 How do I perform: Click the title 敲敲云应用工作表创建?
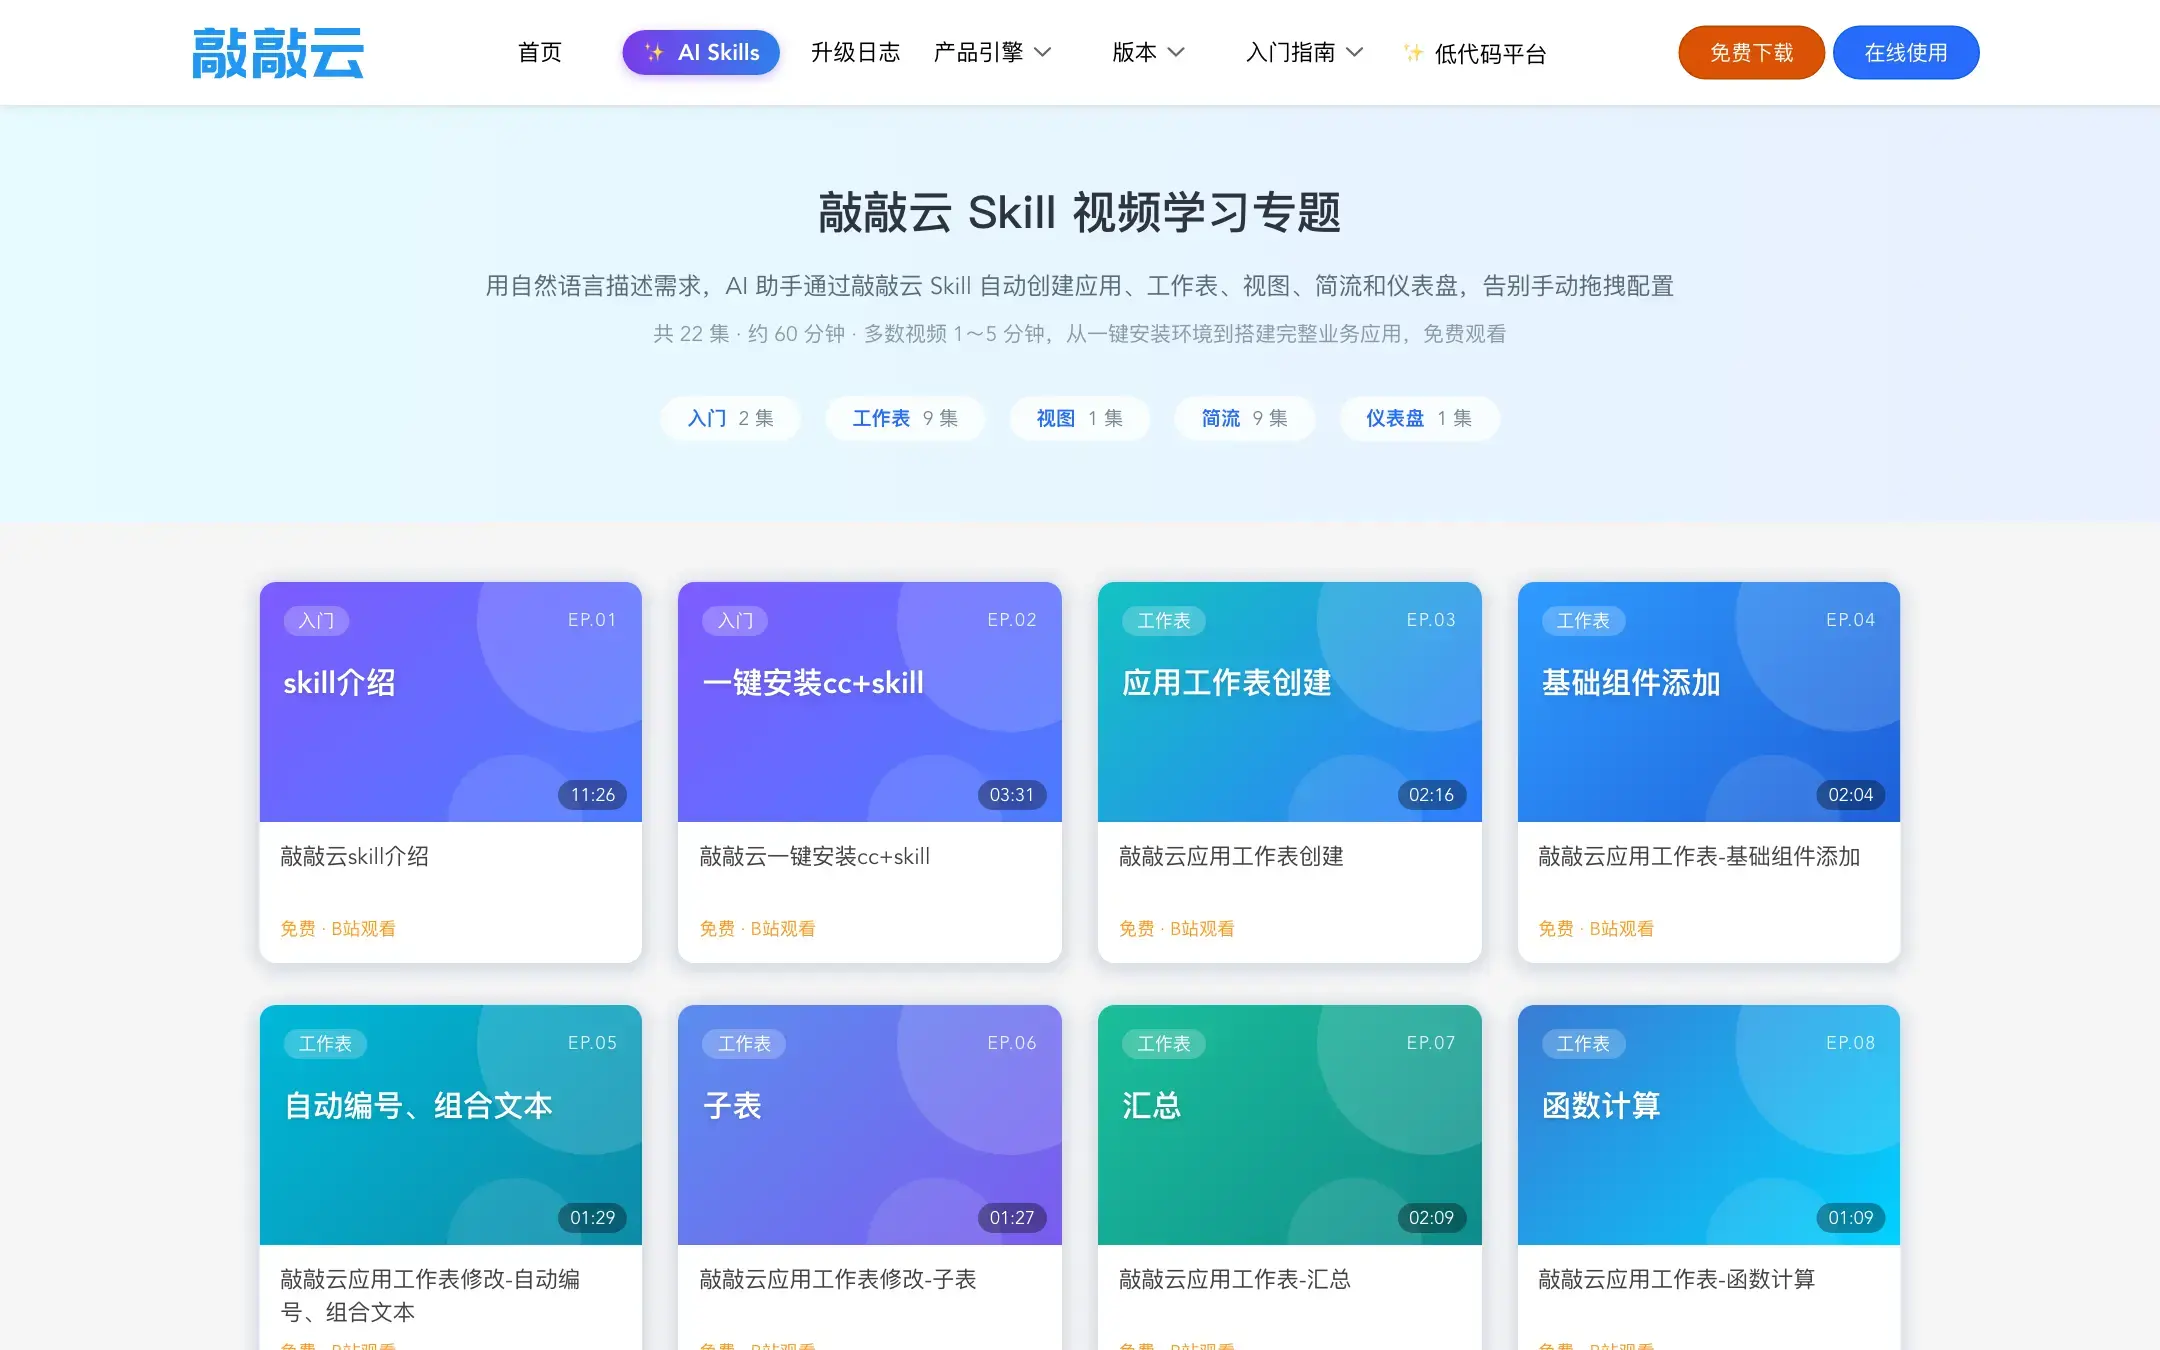1231,856
